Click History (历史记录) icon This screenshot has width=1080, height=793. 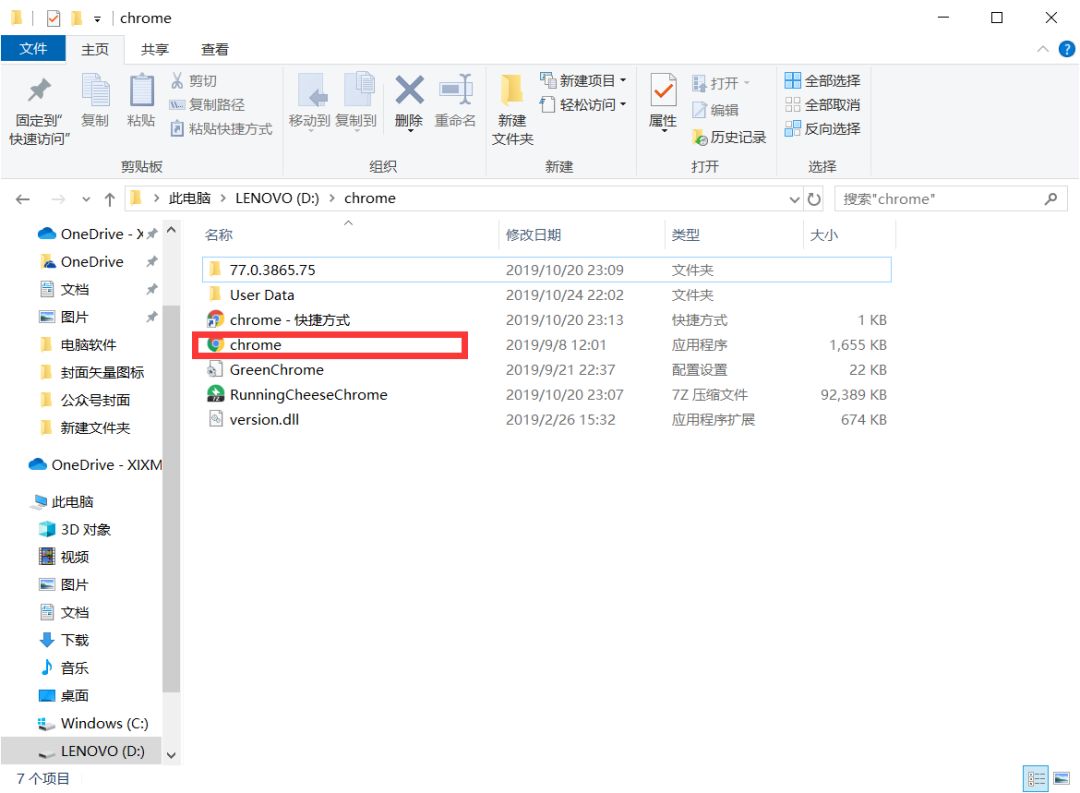699,137
